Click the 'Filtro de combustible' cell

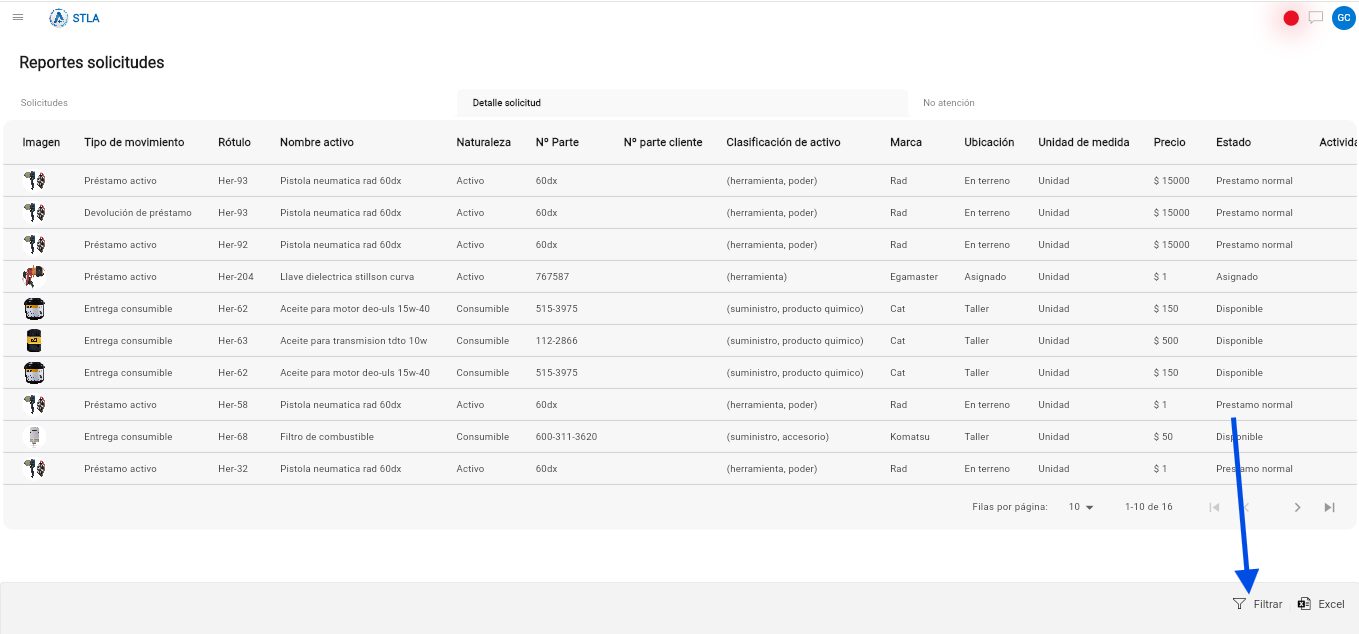327,437
